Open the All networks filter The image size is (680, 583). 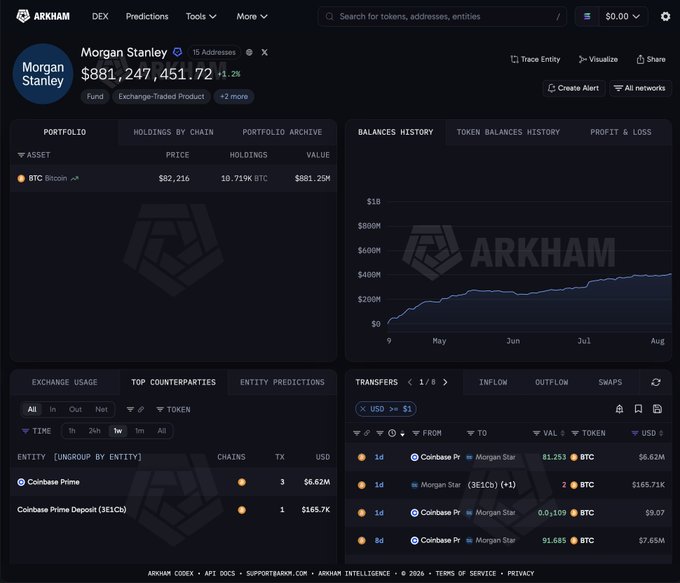tap(640, 88)
